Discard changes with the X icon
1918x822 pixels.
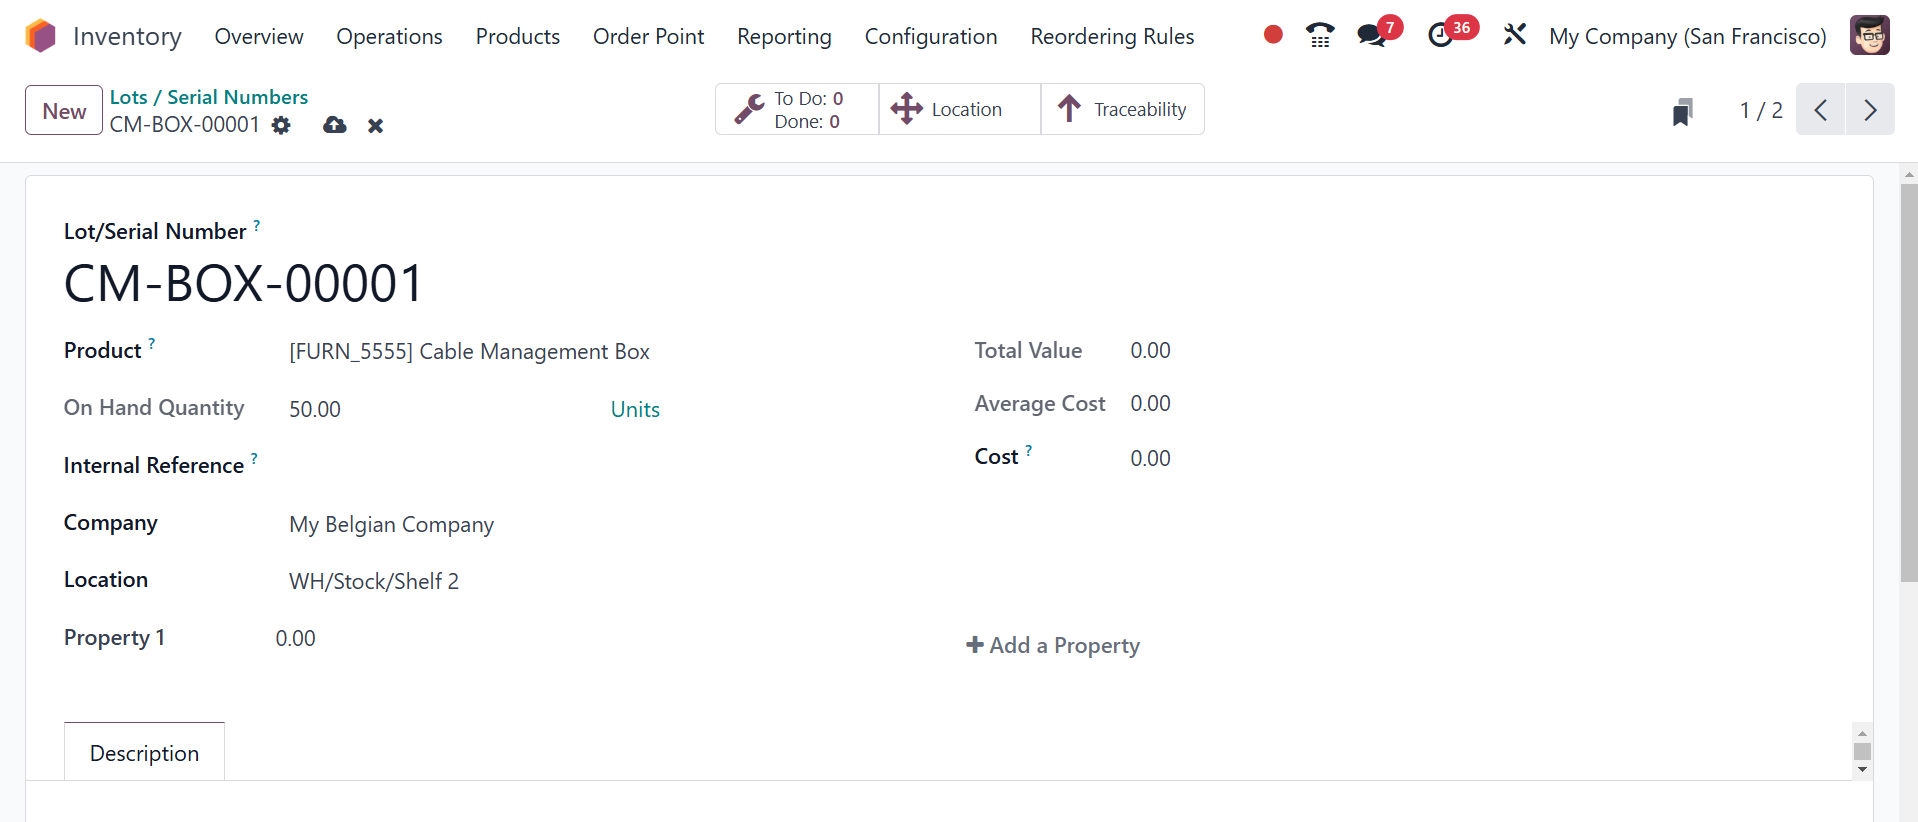point(375,125)
